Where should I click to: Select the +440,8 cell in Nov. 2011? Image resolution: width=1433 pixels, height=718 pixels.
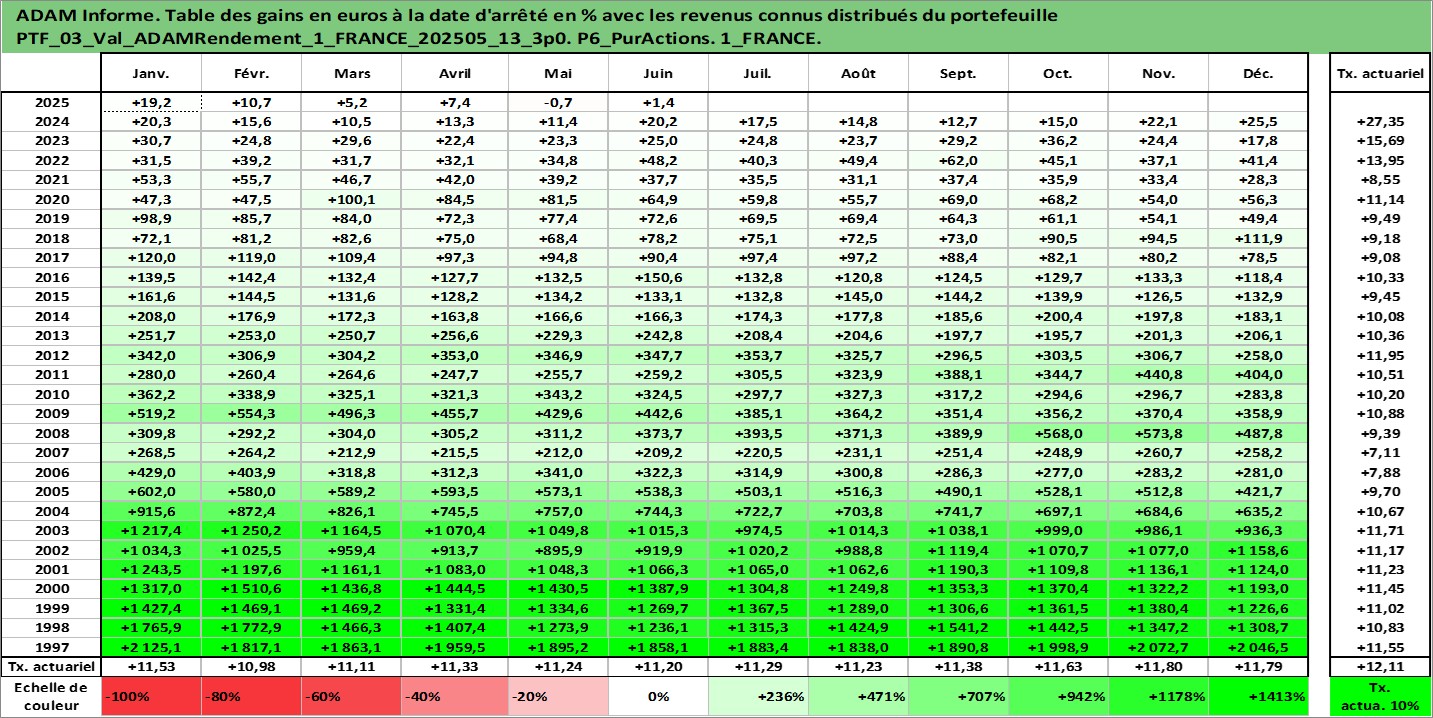(1158, 375)
